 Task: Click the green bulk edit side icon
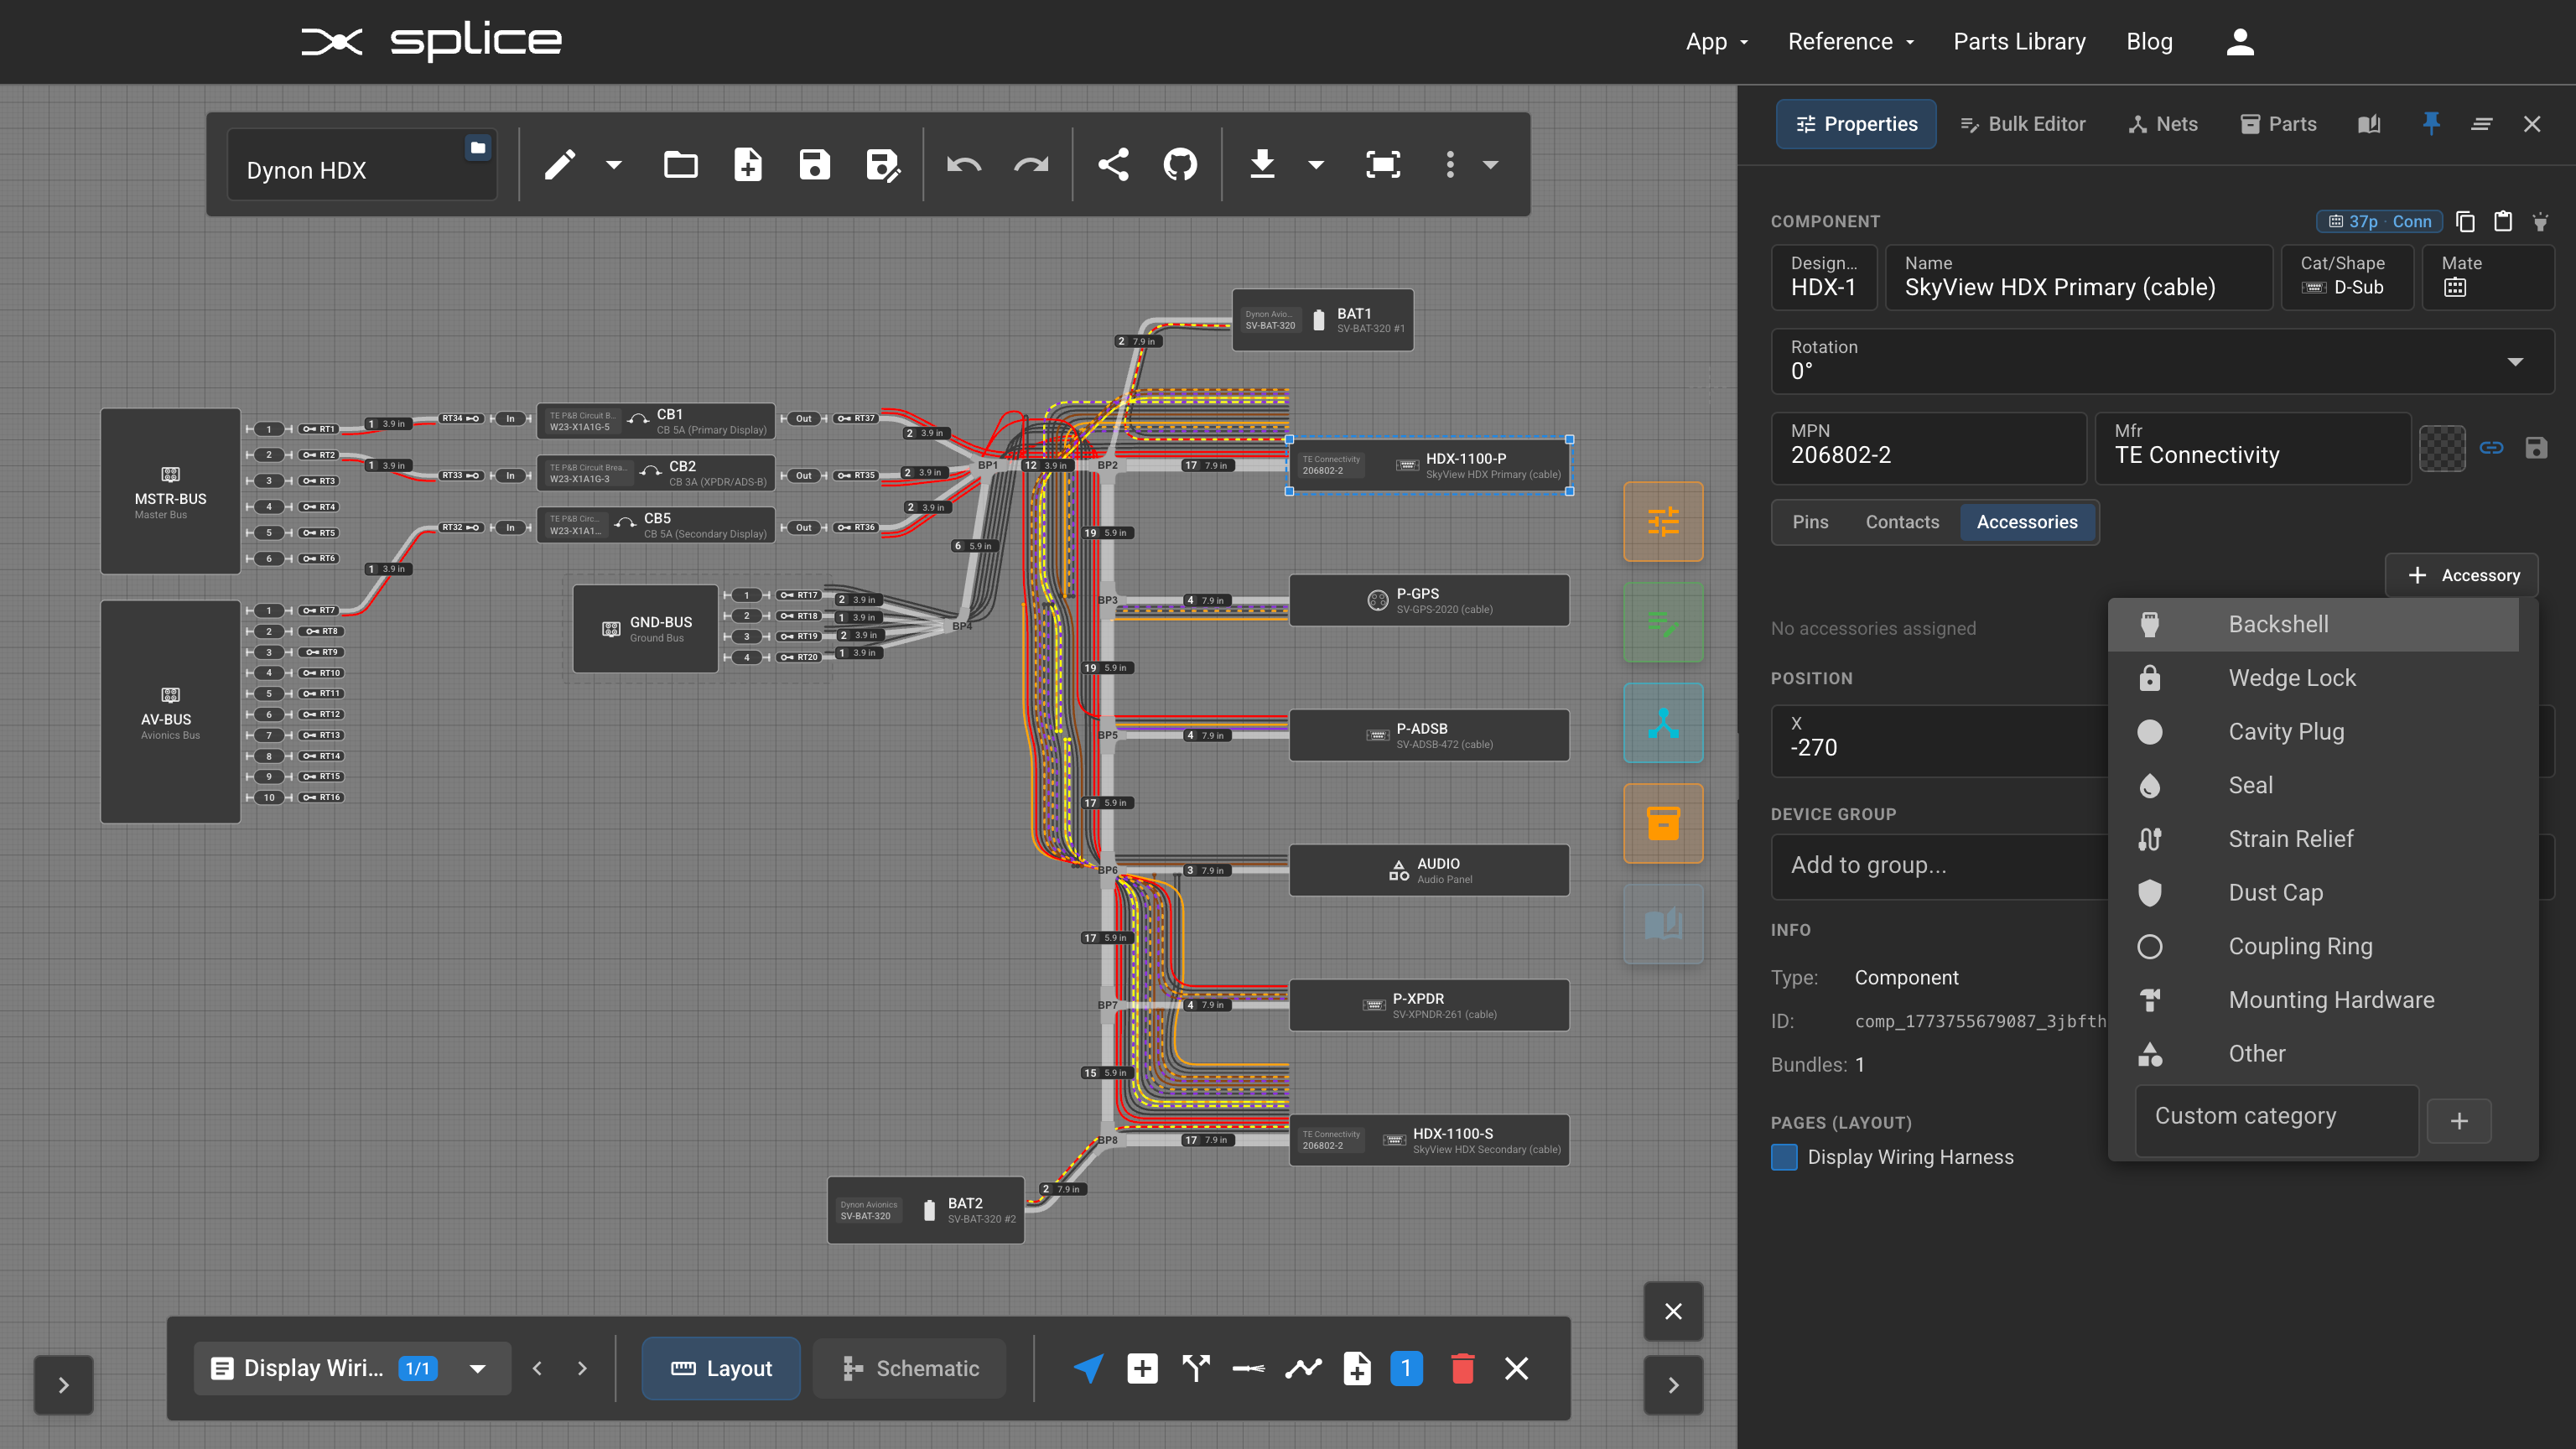point(1663,622)
